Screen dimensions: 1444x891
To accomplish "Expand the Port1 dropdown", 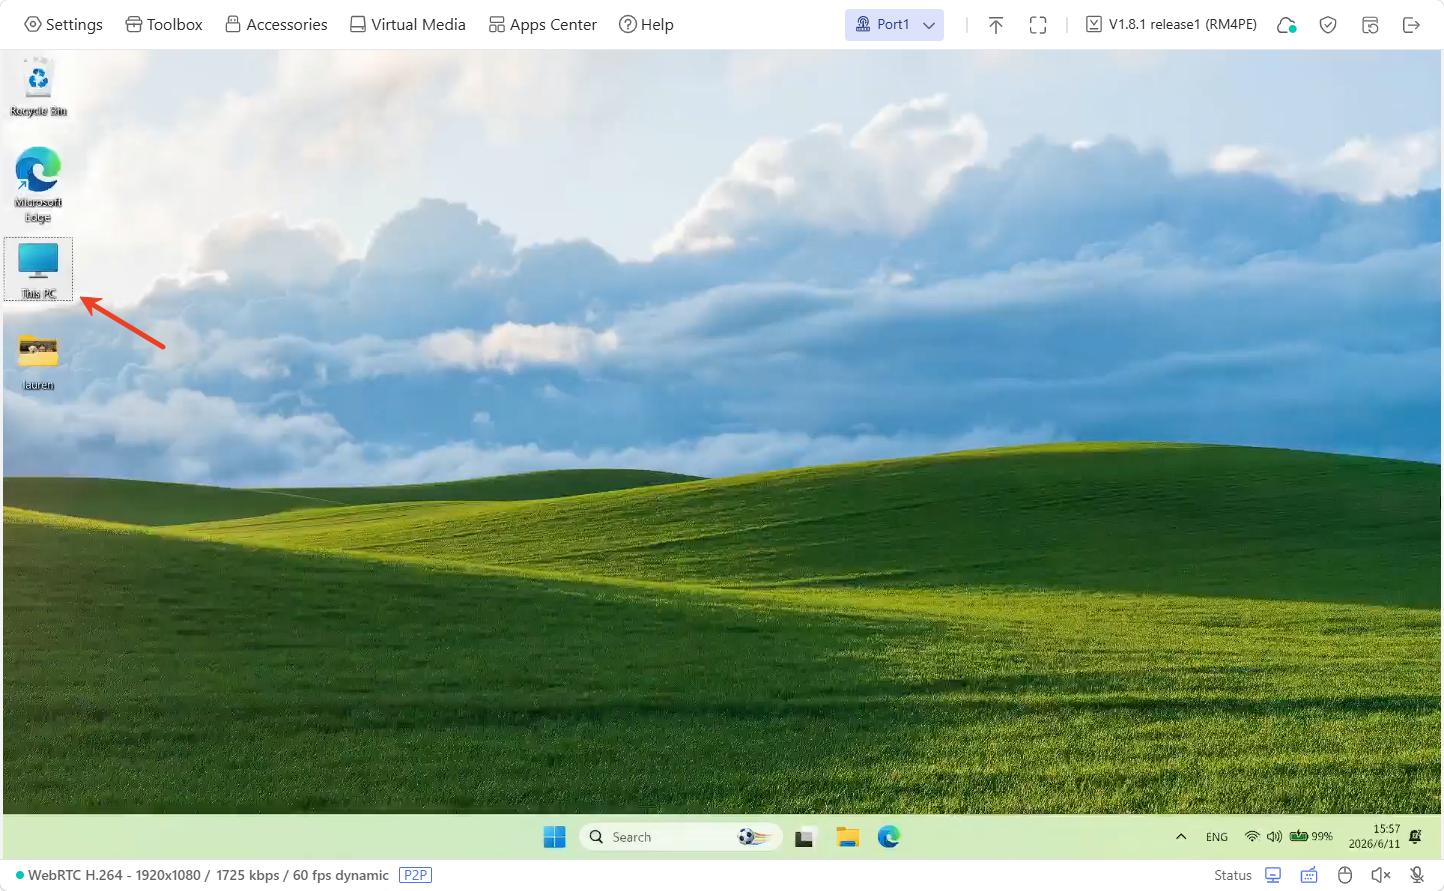I will 894,24.
